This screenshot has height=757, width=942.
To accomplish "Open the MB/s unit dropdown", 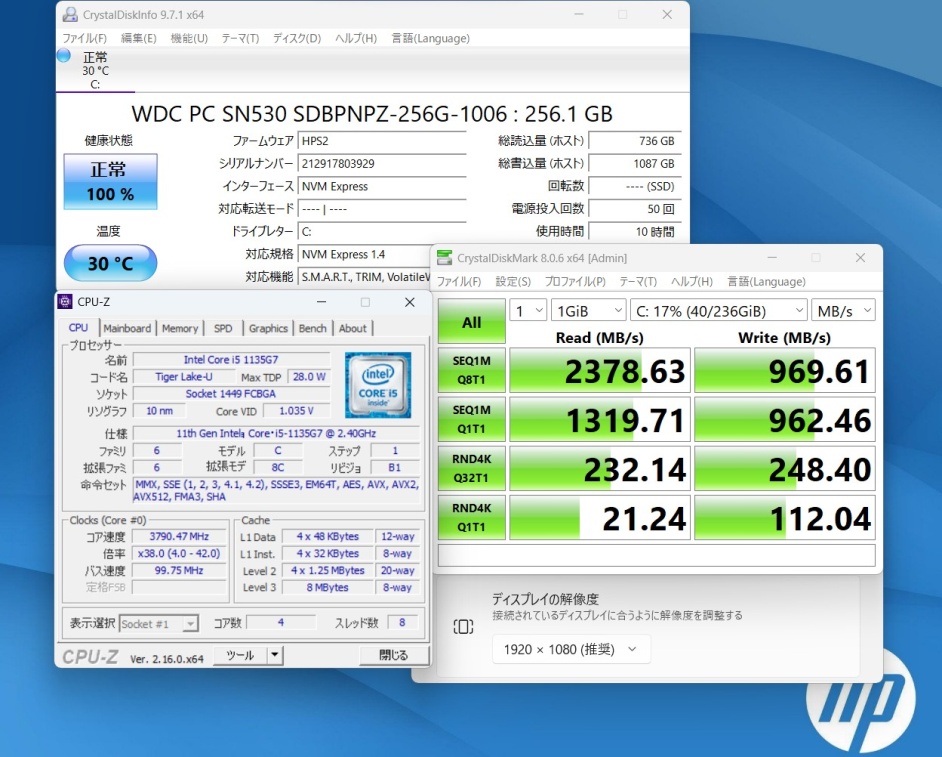I will pos(843,311).
